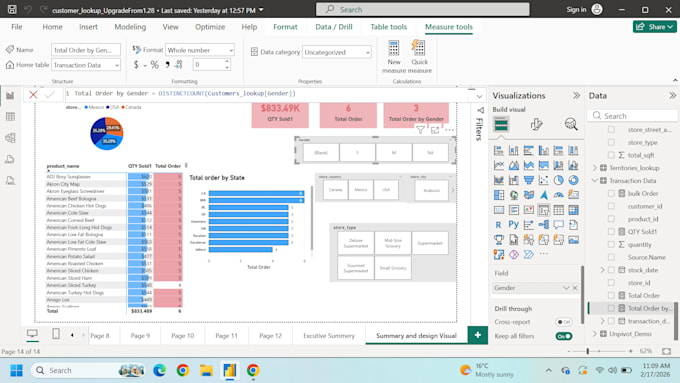
Task: Switch to Table view in left sidebar
Action: click(x=10, y=117)
